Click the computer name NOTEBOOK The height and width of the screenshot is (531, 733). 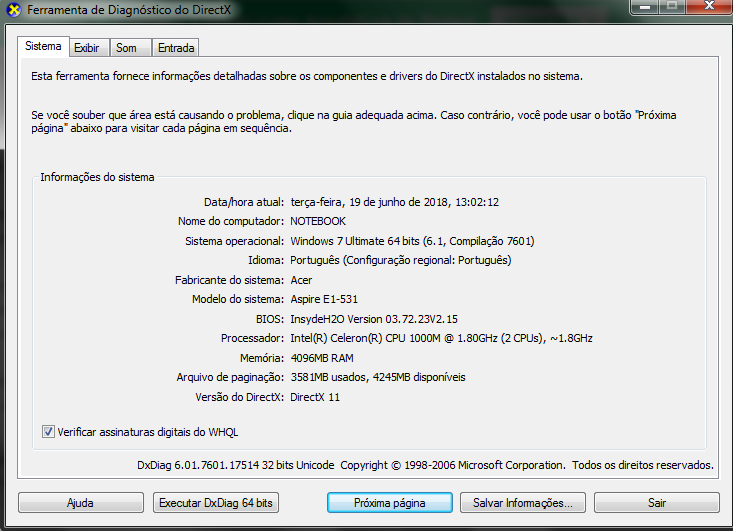pyautogui.click(x=318, y=221)
